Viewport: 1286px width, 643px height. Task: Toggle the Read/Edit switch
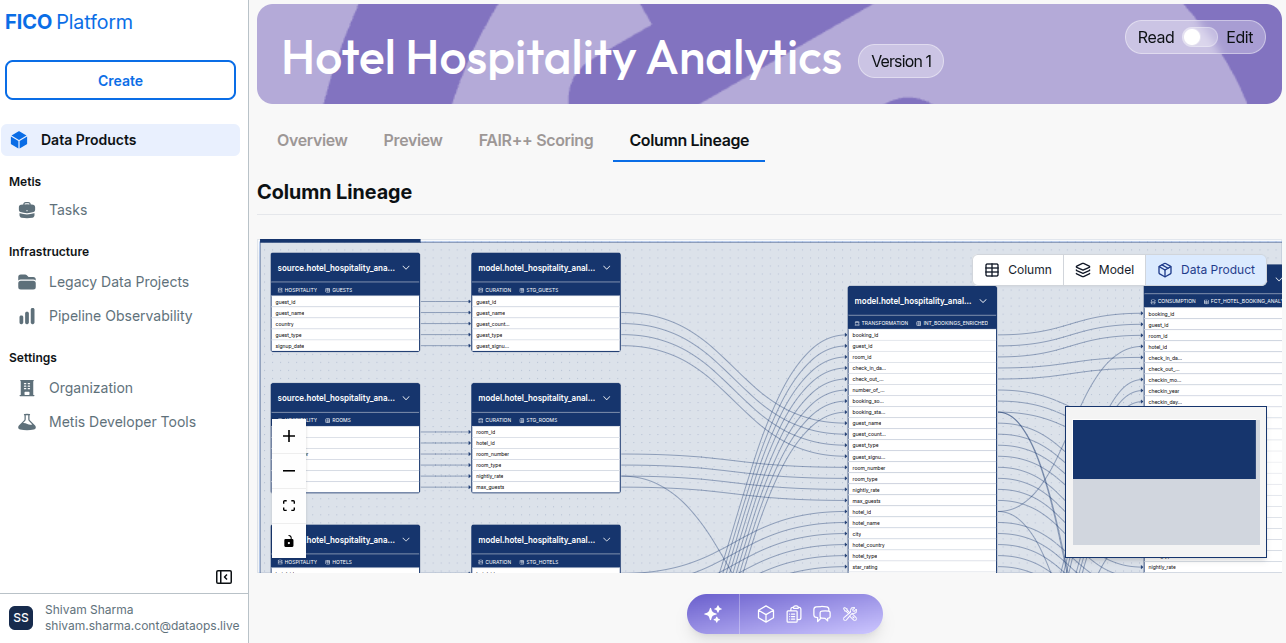pyautogui.click(x=1199, y=37)
